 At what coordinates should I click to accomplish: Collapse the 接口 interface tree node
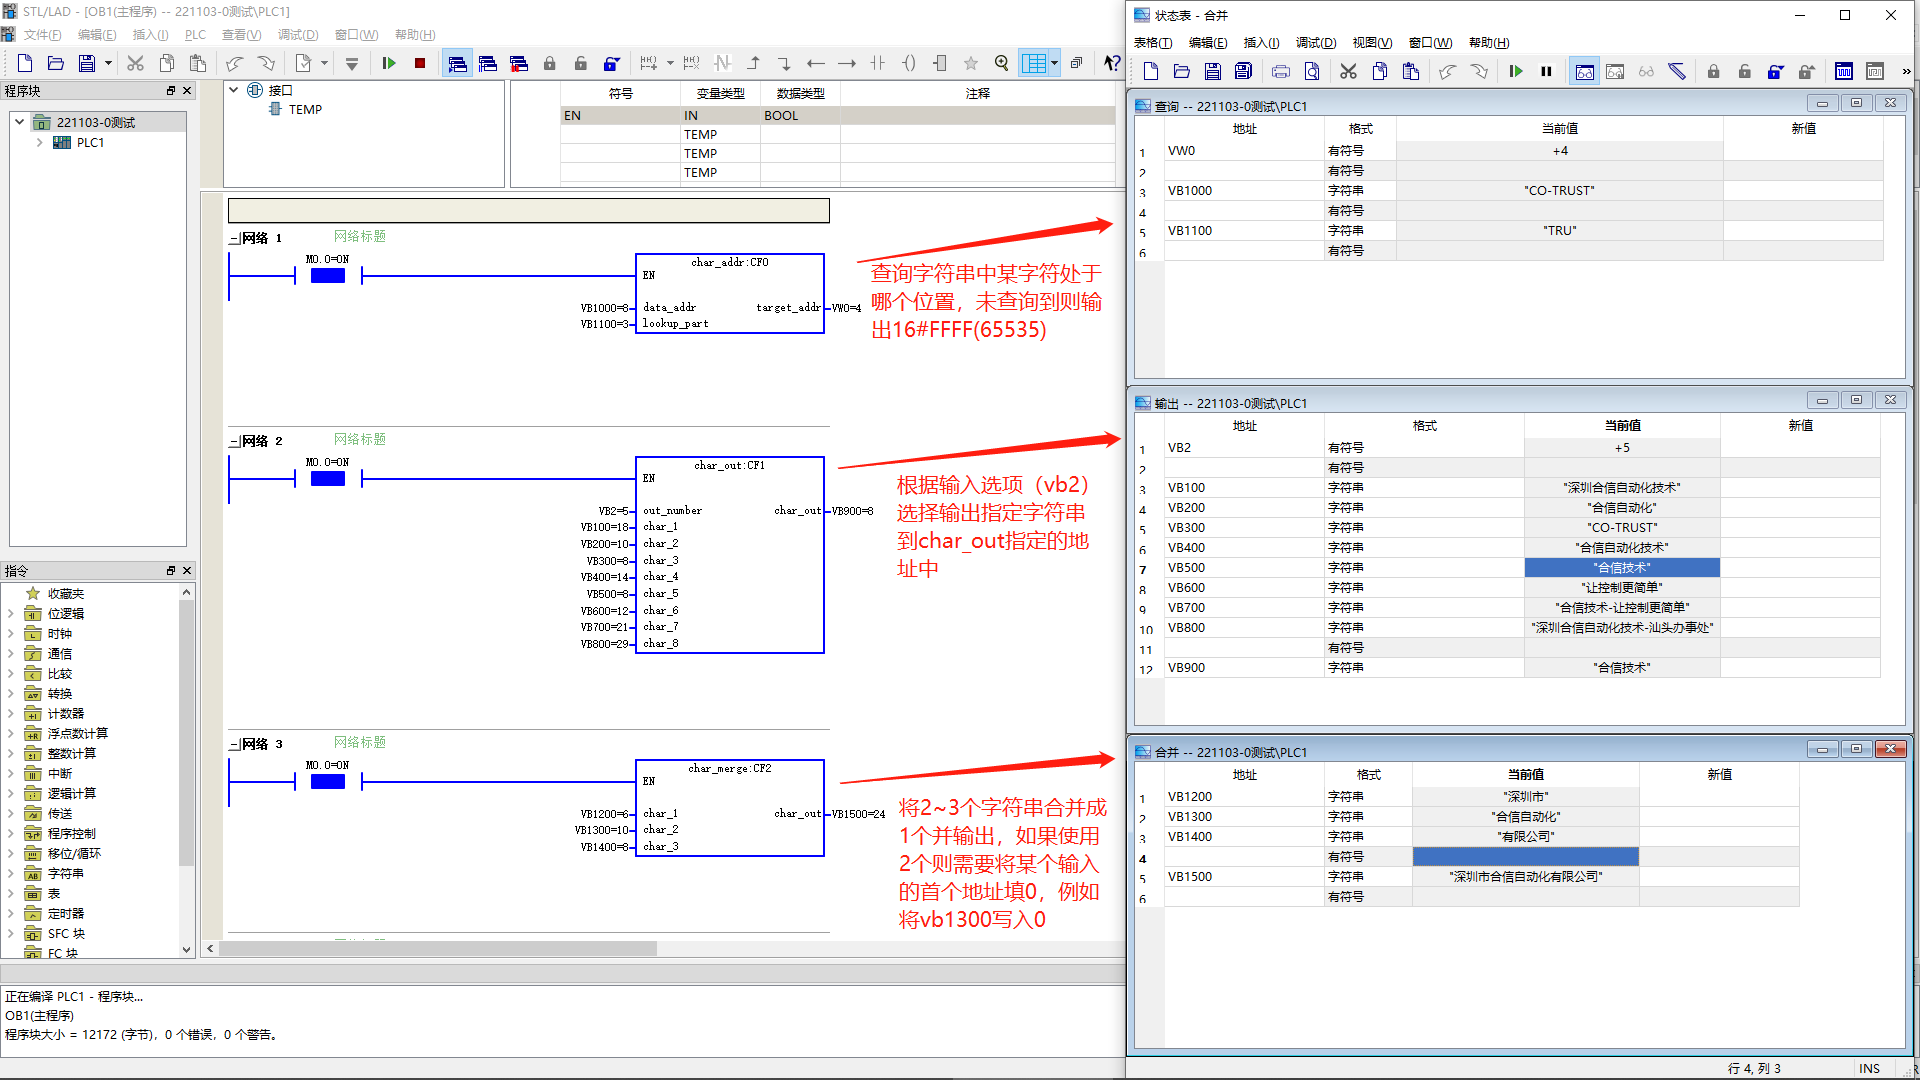click(233, 90)
